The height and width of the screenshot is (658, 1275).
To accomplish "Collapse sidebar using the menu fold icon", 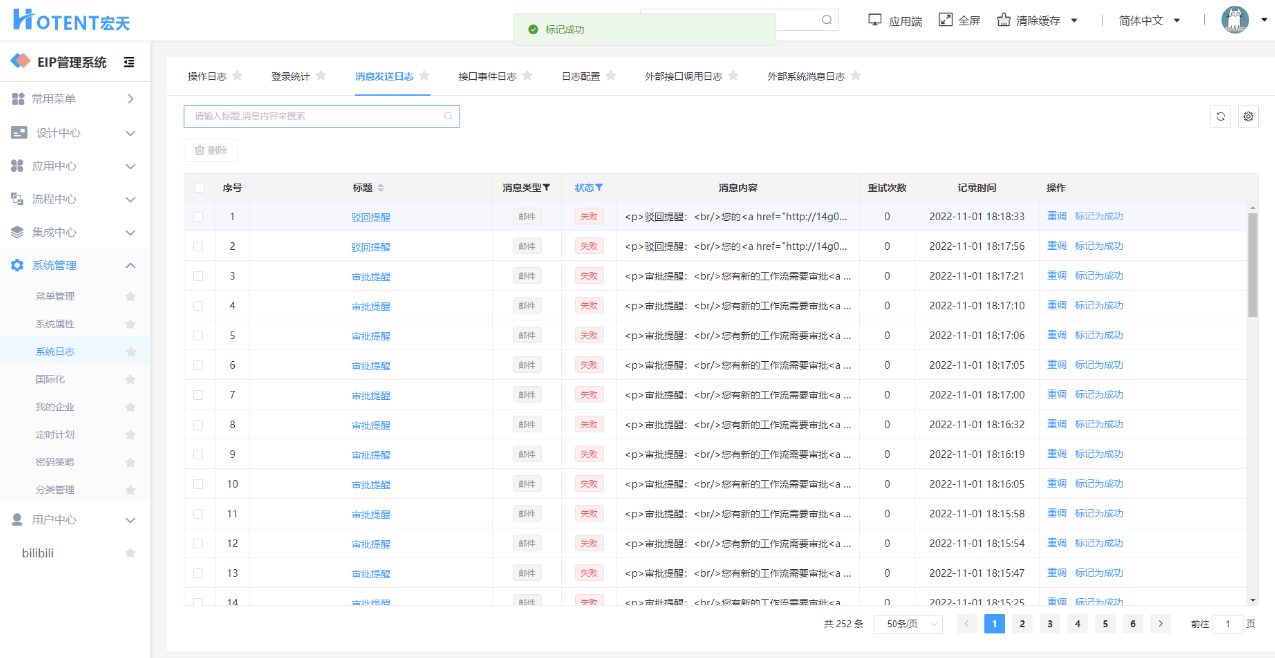I will (x=129, y=62).
